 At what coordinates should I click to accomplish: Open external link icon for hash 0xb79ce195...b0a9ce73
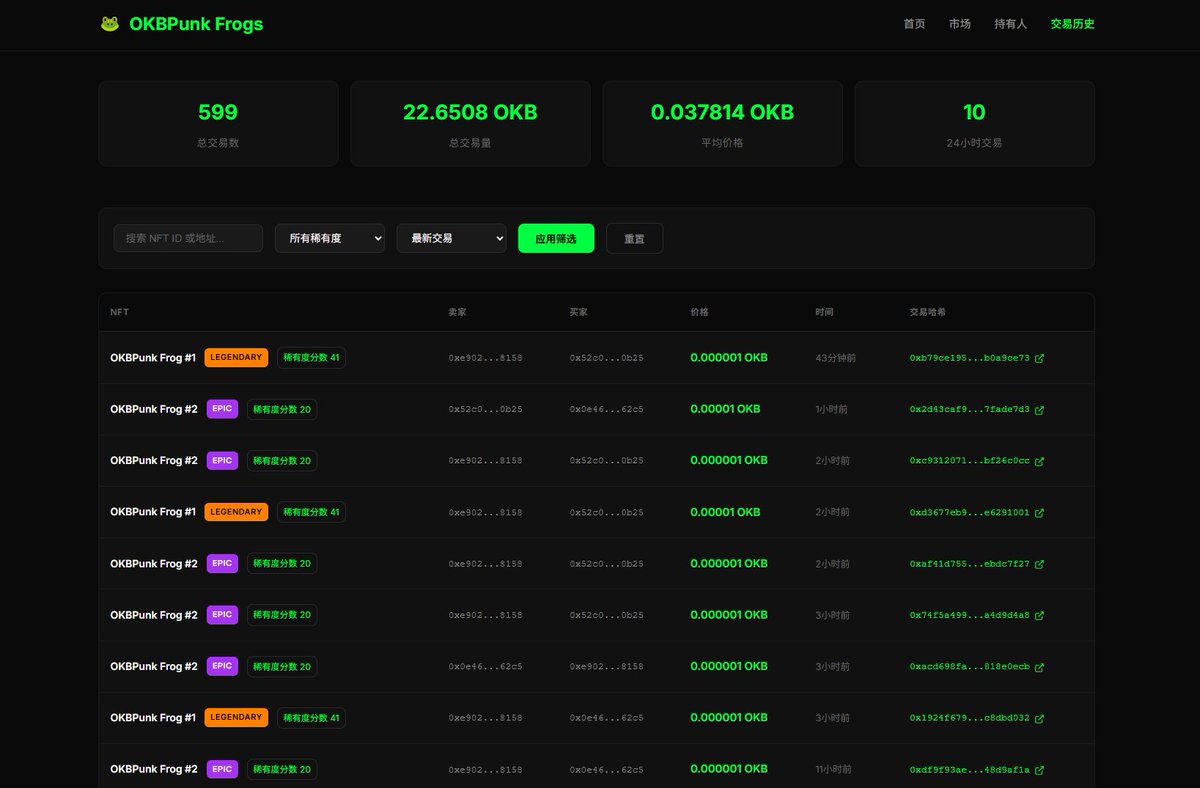pos(1039,358)
